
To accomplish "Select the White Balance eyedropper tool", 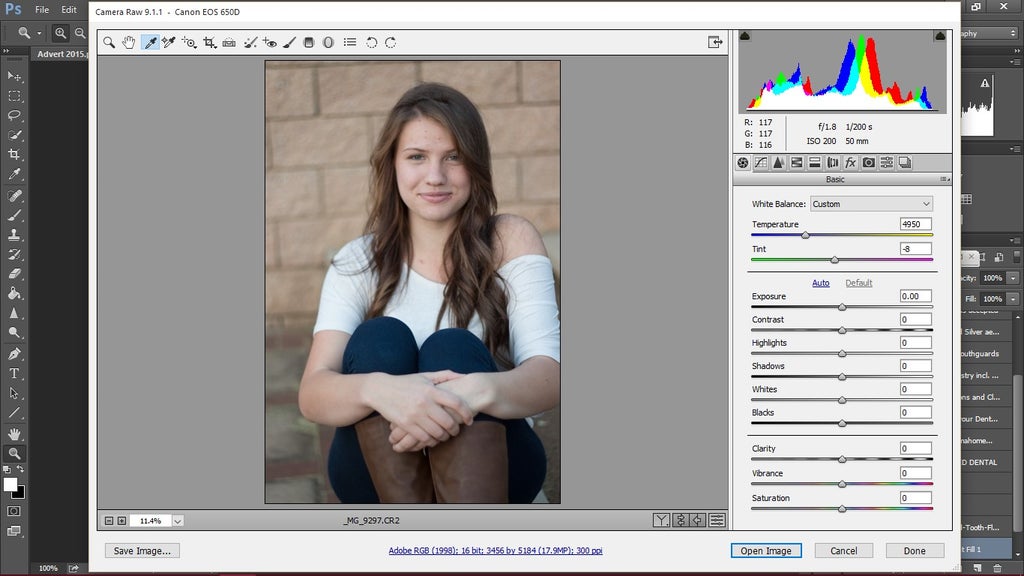I will pos(150,42).
